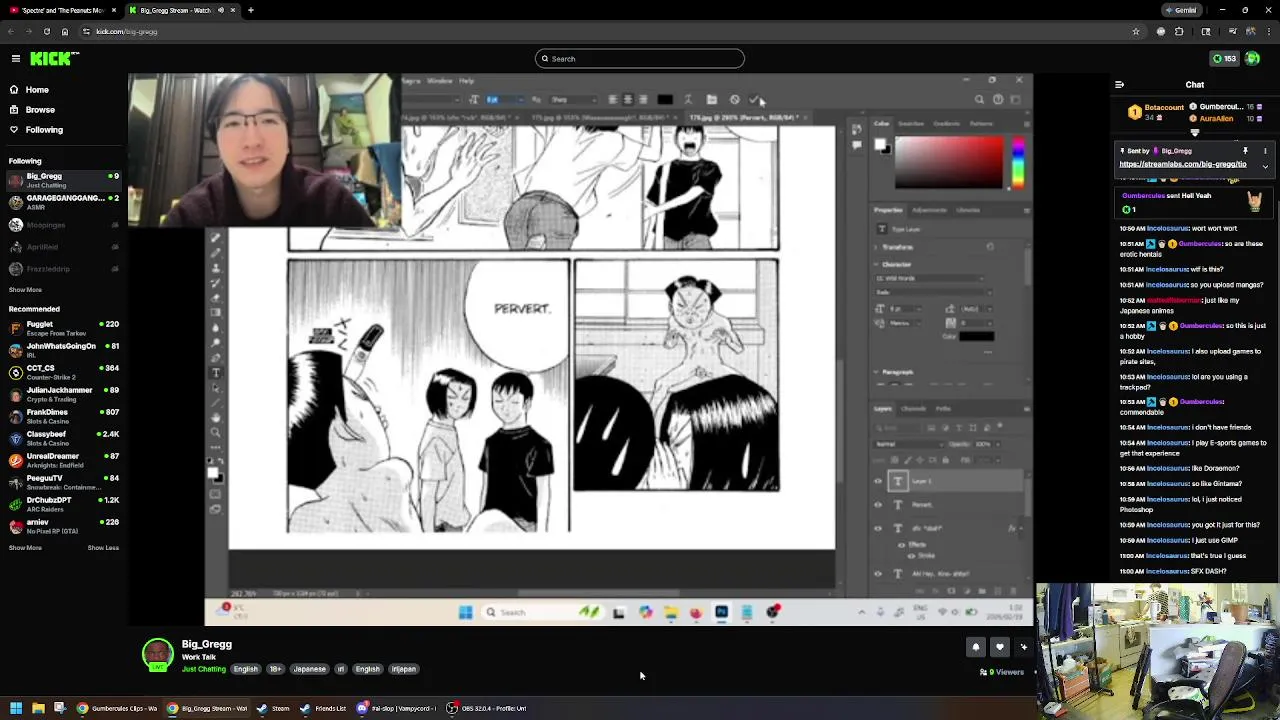Open Following in Kick sidebar
The width and height of the screenshot is (1280, 720).
coord(44,130)
